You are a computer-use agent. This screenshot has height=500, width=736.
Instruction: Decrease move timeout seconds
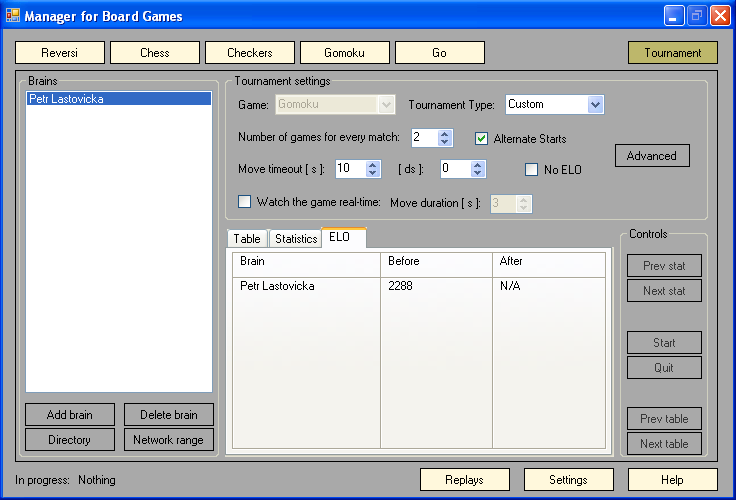pos(373,173)
